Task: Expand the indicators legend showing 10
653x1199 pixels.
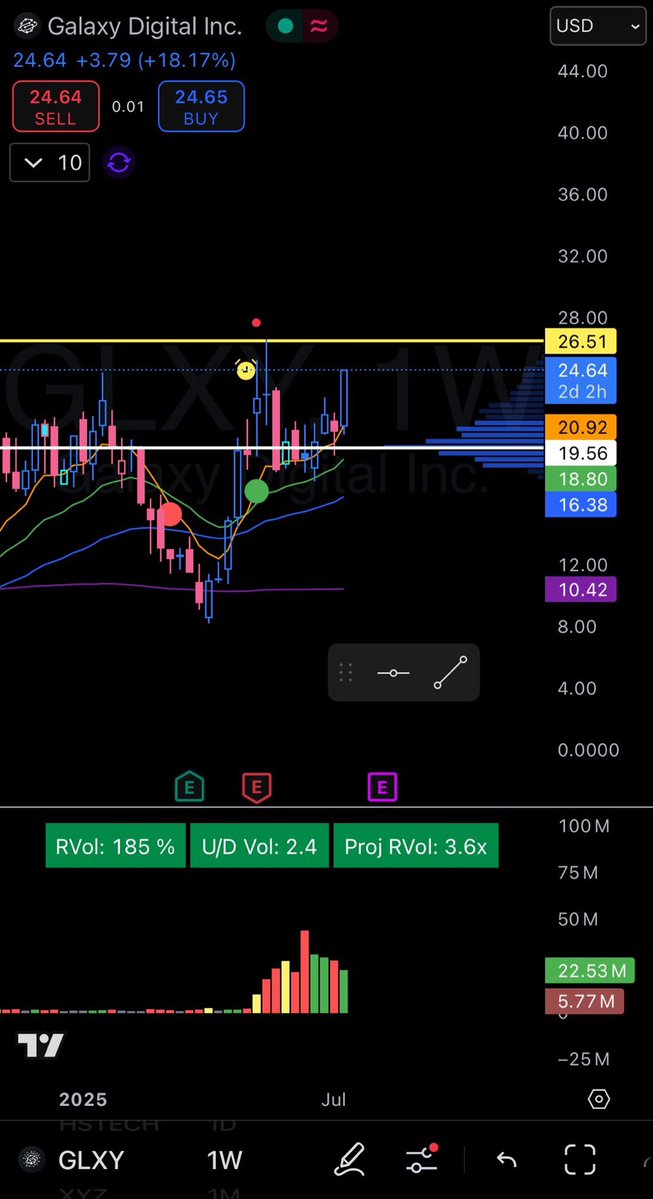Action: pyautogui.click(x=50, y=162)
